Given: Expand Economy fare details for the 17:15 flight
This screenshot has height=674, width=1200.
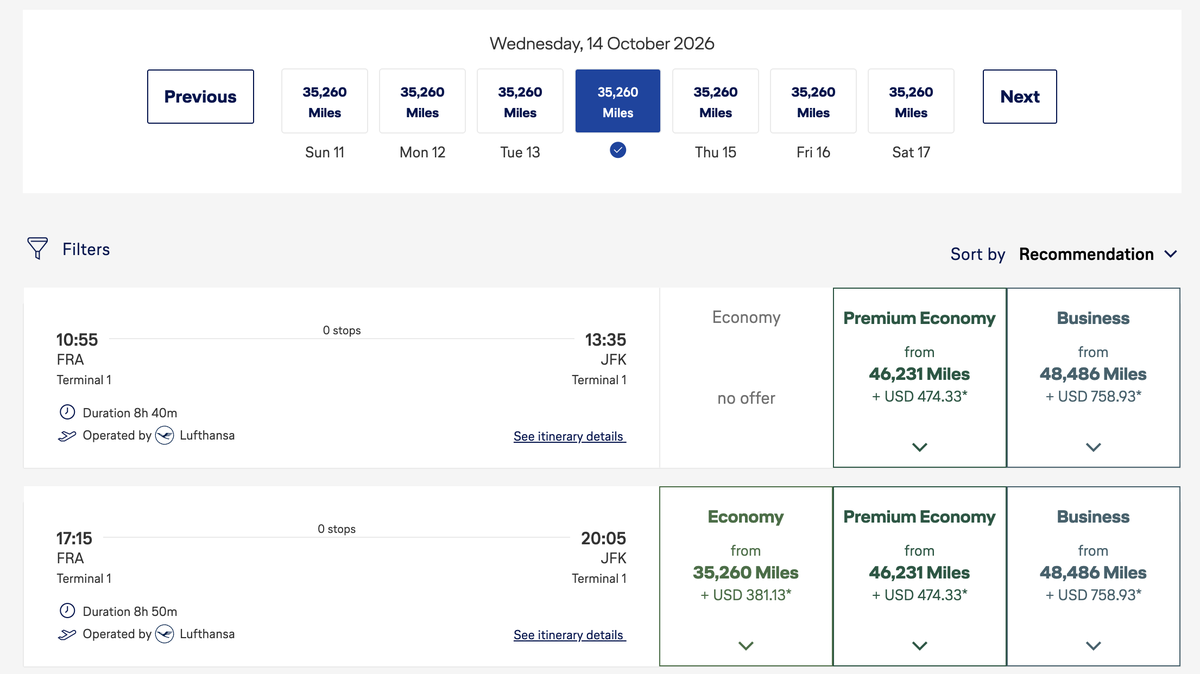Looking at the screenshot, I should (x=745, y=646).
